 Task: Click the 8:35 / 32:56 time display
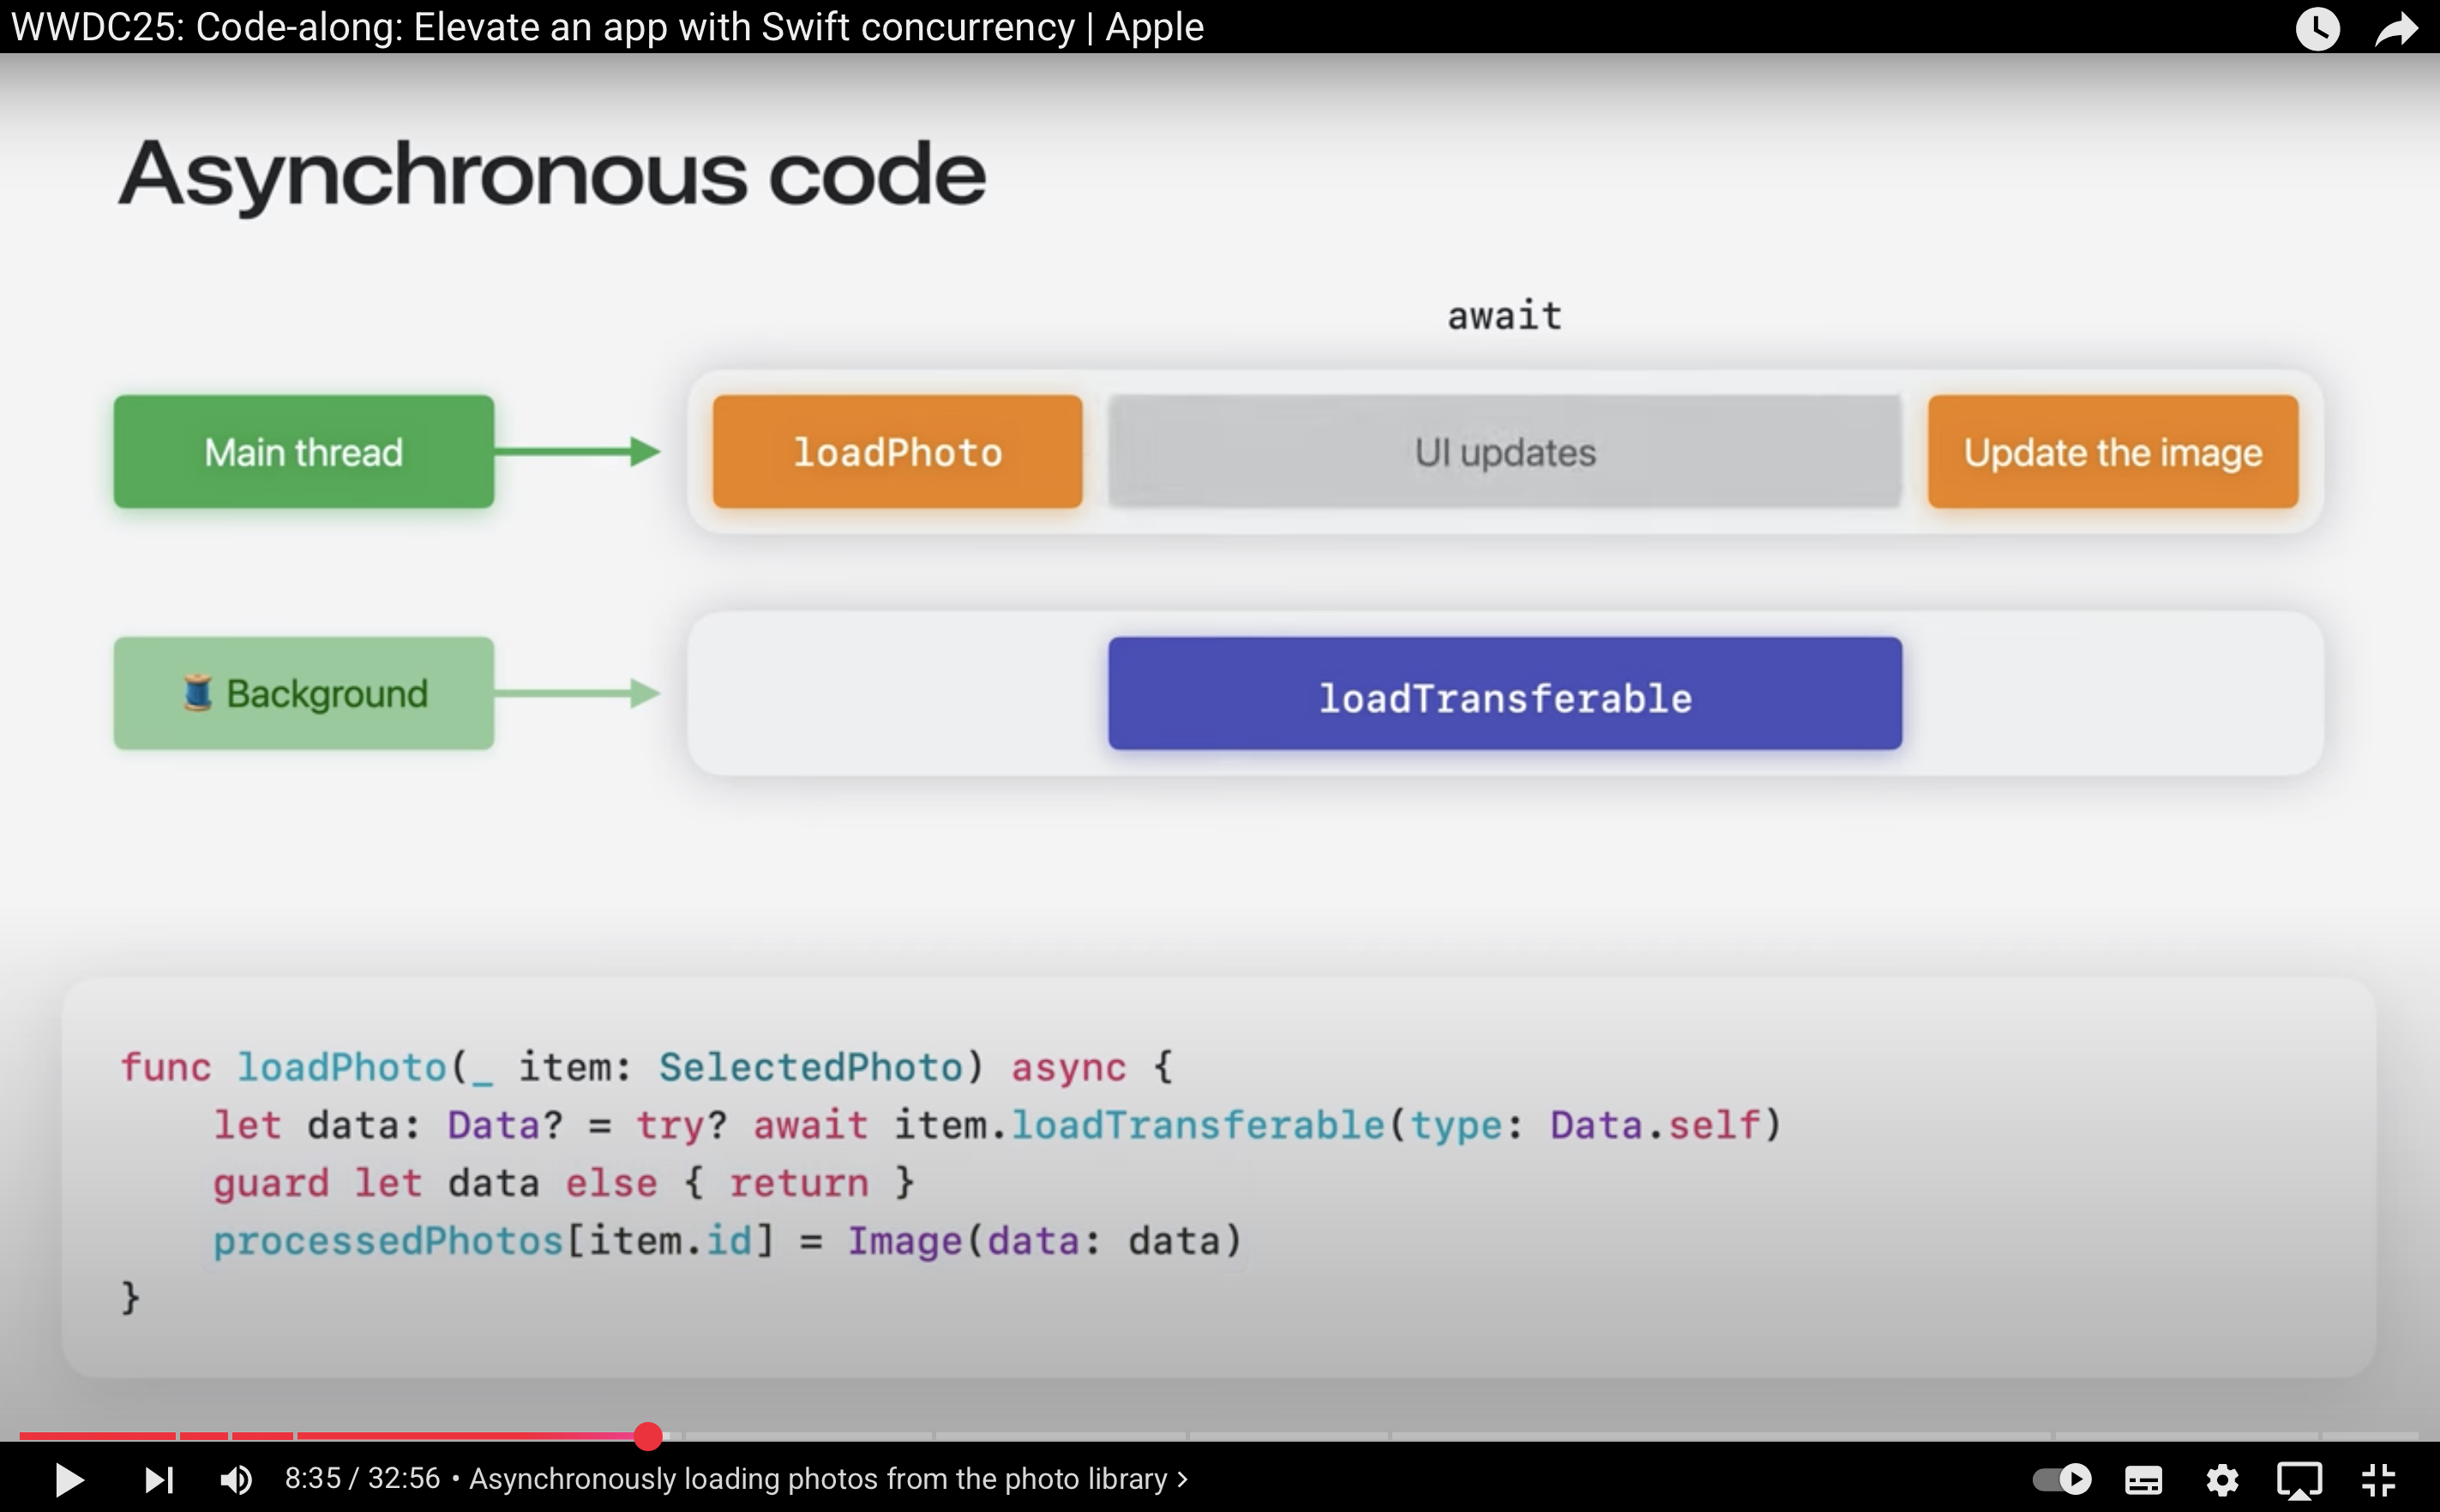[x=362, y=1478]
